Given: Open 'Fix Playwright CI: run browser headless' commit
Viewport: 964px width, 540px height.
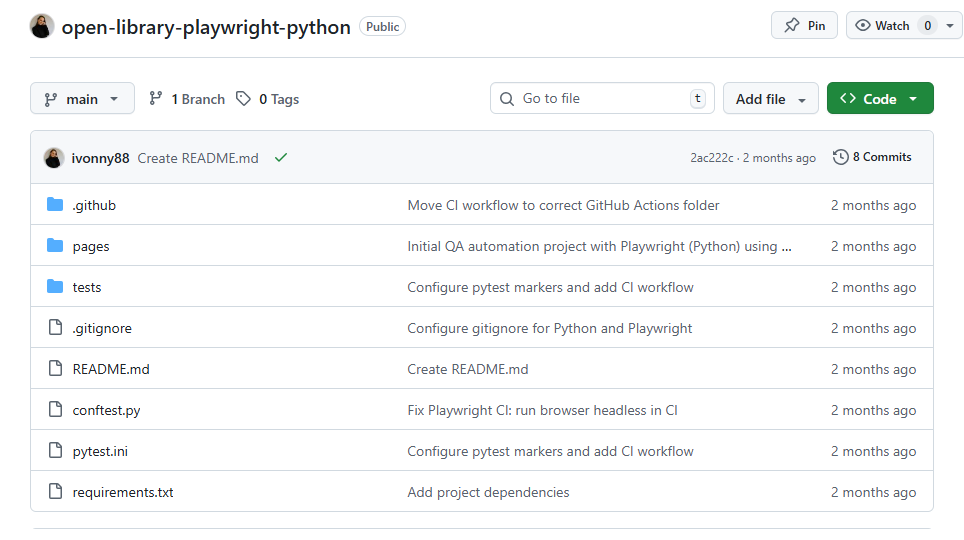Looking at the screenshot, I should pos(542,410).
